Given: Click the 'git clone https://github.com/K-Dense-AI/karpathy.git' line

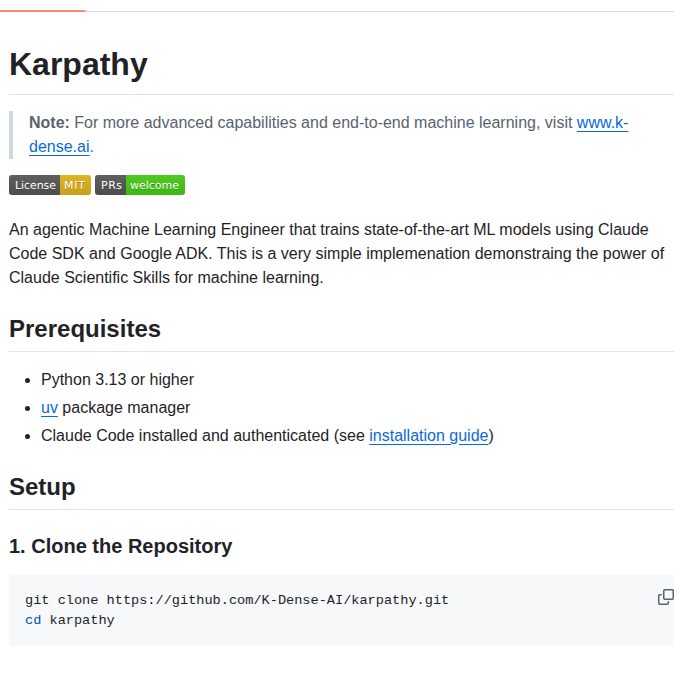Looking at the screenshot, I should (237, 600).
